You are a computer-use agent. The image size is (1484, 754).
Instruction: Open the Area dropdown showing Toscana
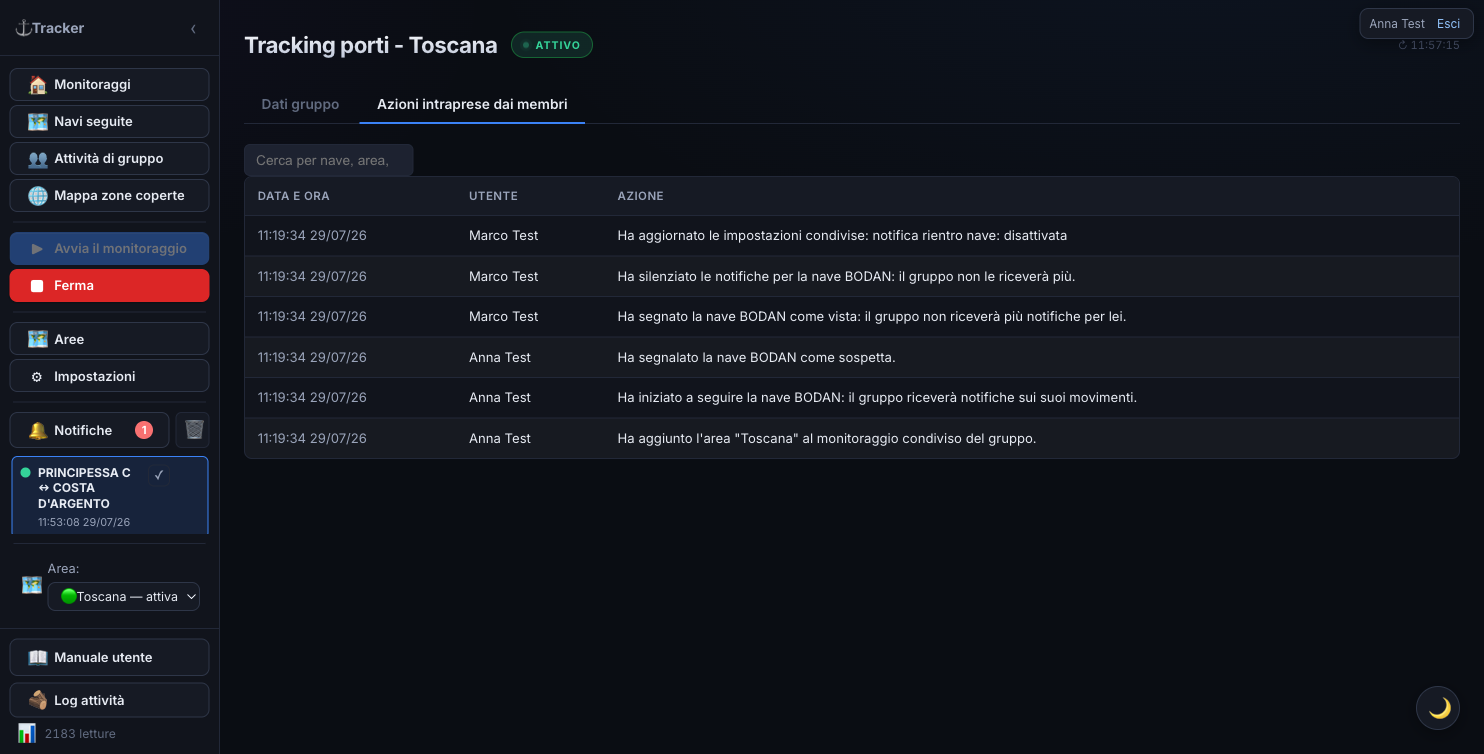(x=124, y=596)
